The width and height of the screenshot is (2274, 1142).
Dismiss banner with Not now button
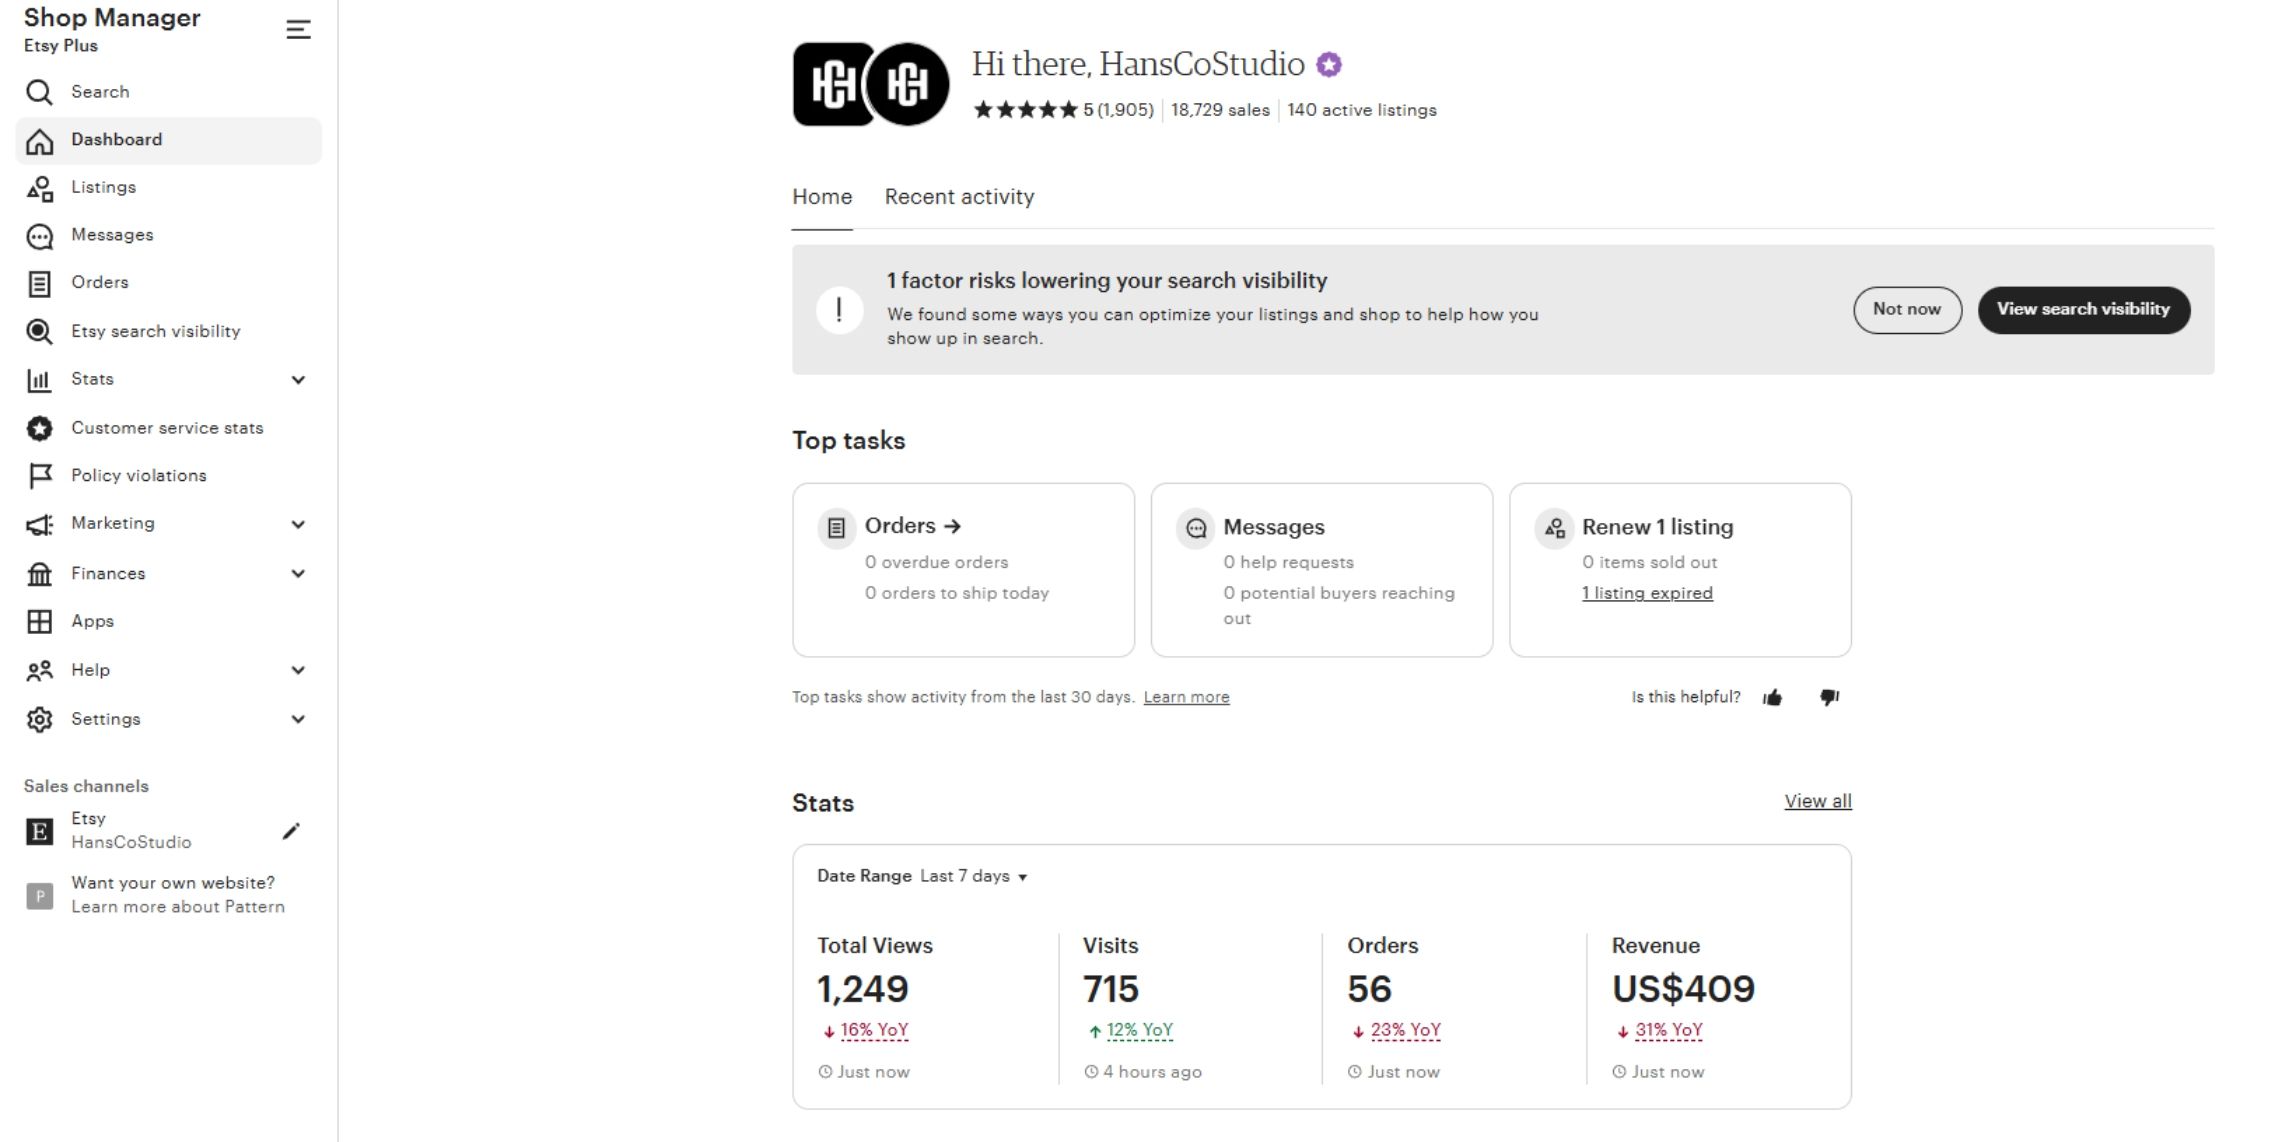[x=1906, y=310]
